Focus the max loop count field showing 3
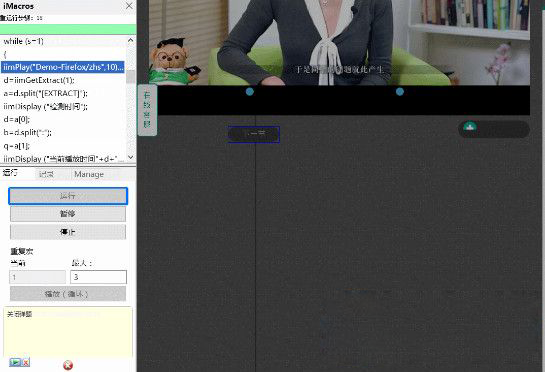The height and width of the screenshot is (372, 545). 98,277
